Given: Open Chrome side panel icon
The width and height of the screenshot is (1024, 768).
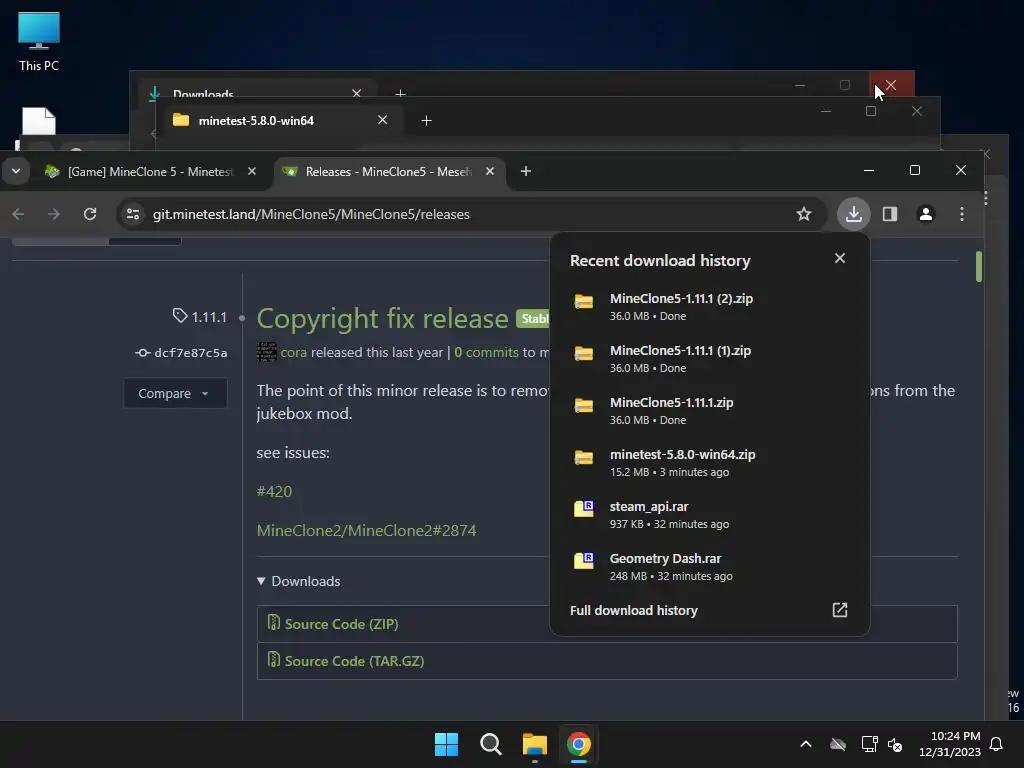Looking at the screenshot, I should click(889, 214).
